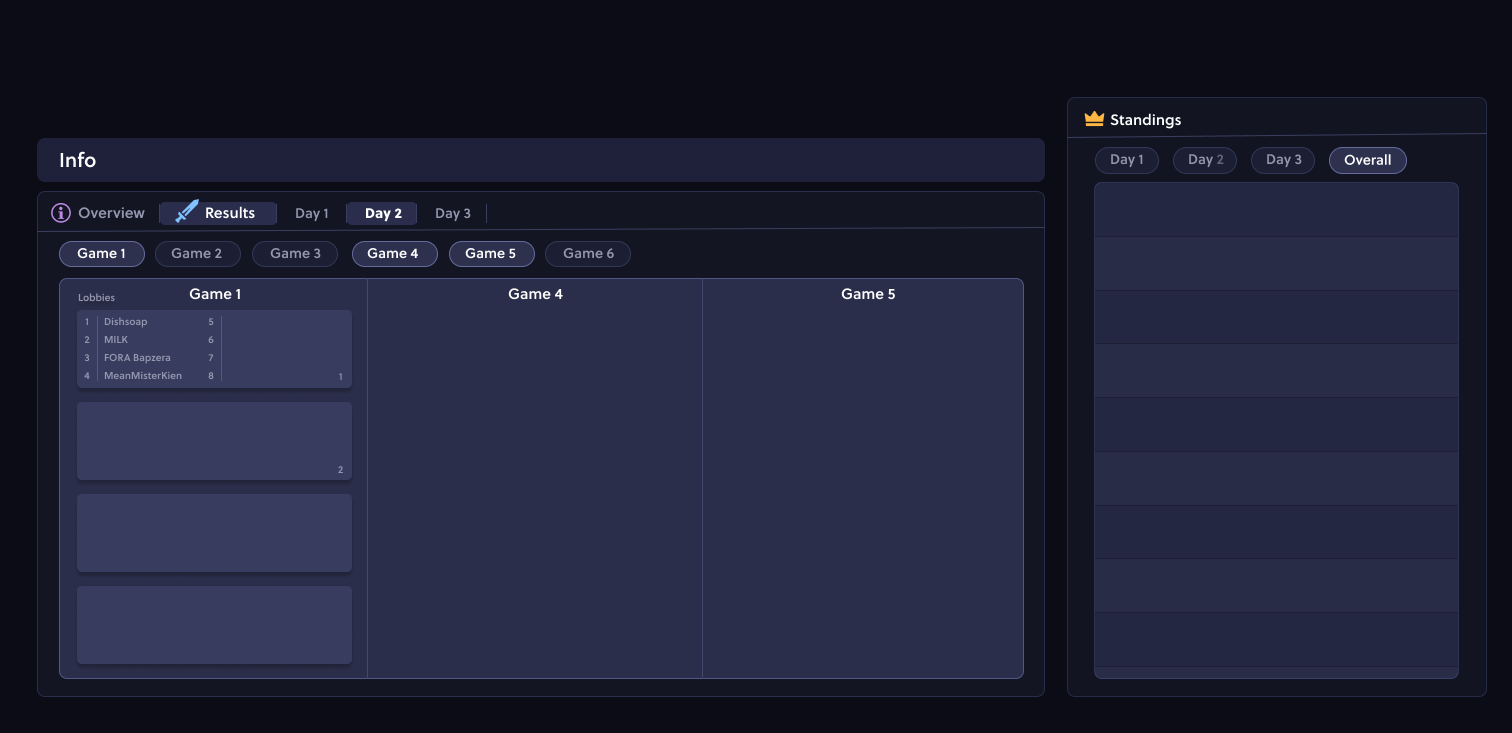Disable the Game 5 filter pill
1512x733 pixels.
[491, 254]
